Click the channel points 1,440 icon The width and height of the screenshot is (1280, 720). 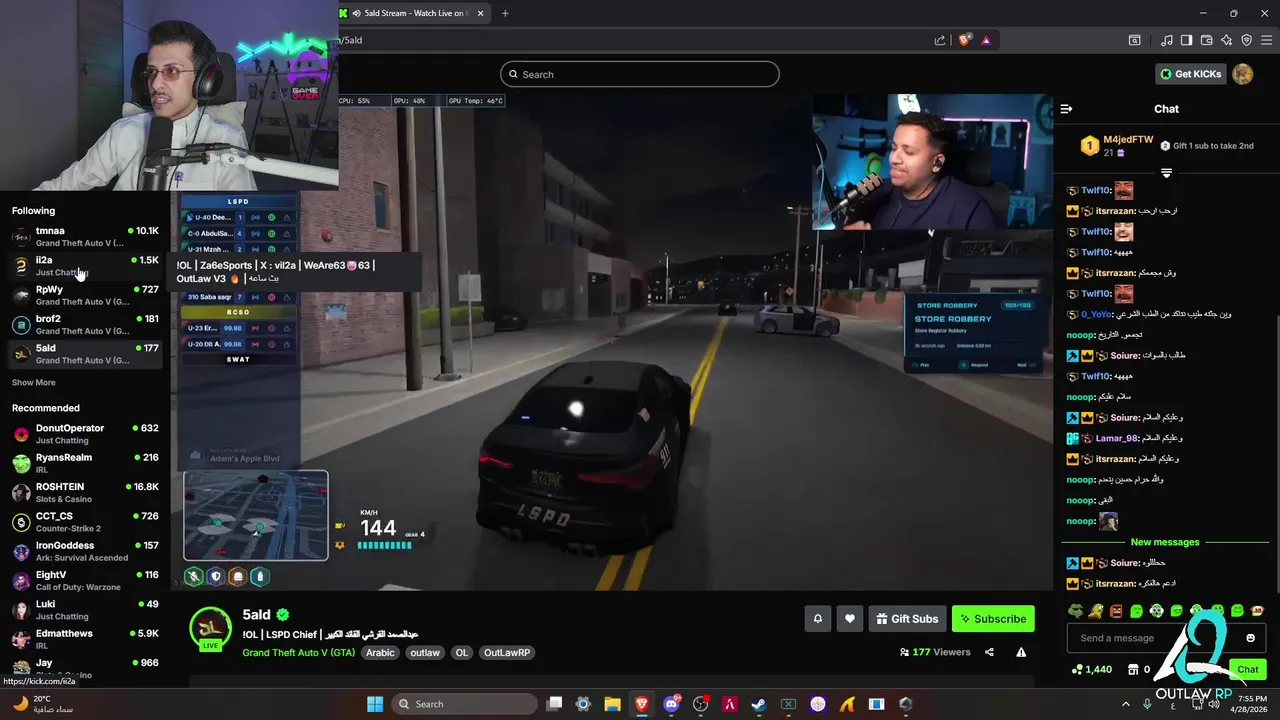[1077, 669]
